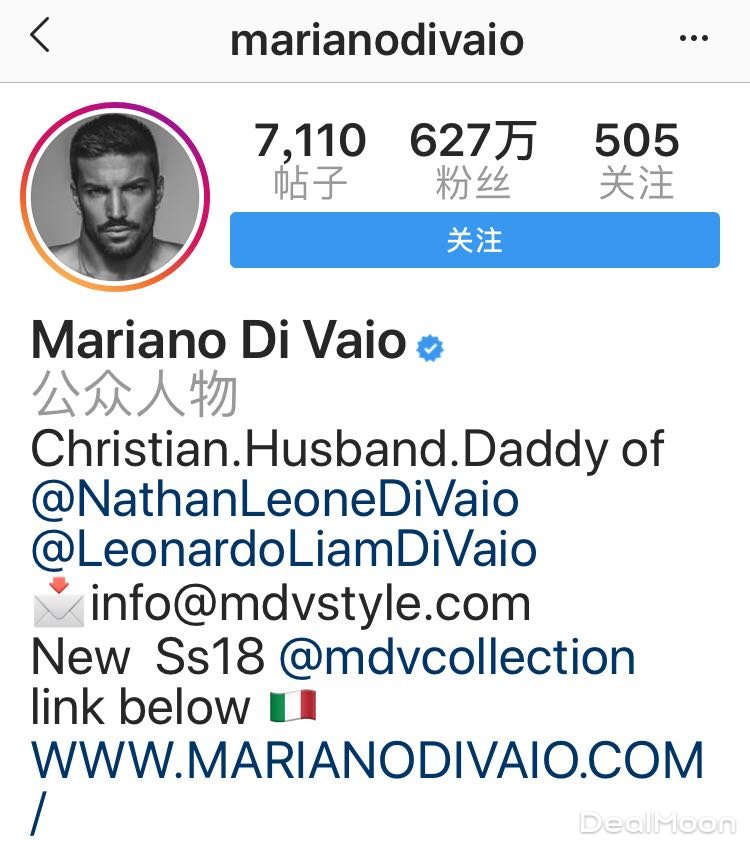750x847 pixels.
Task: Tap the envelope emoji icon
Action: tap(59, 603)
